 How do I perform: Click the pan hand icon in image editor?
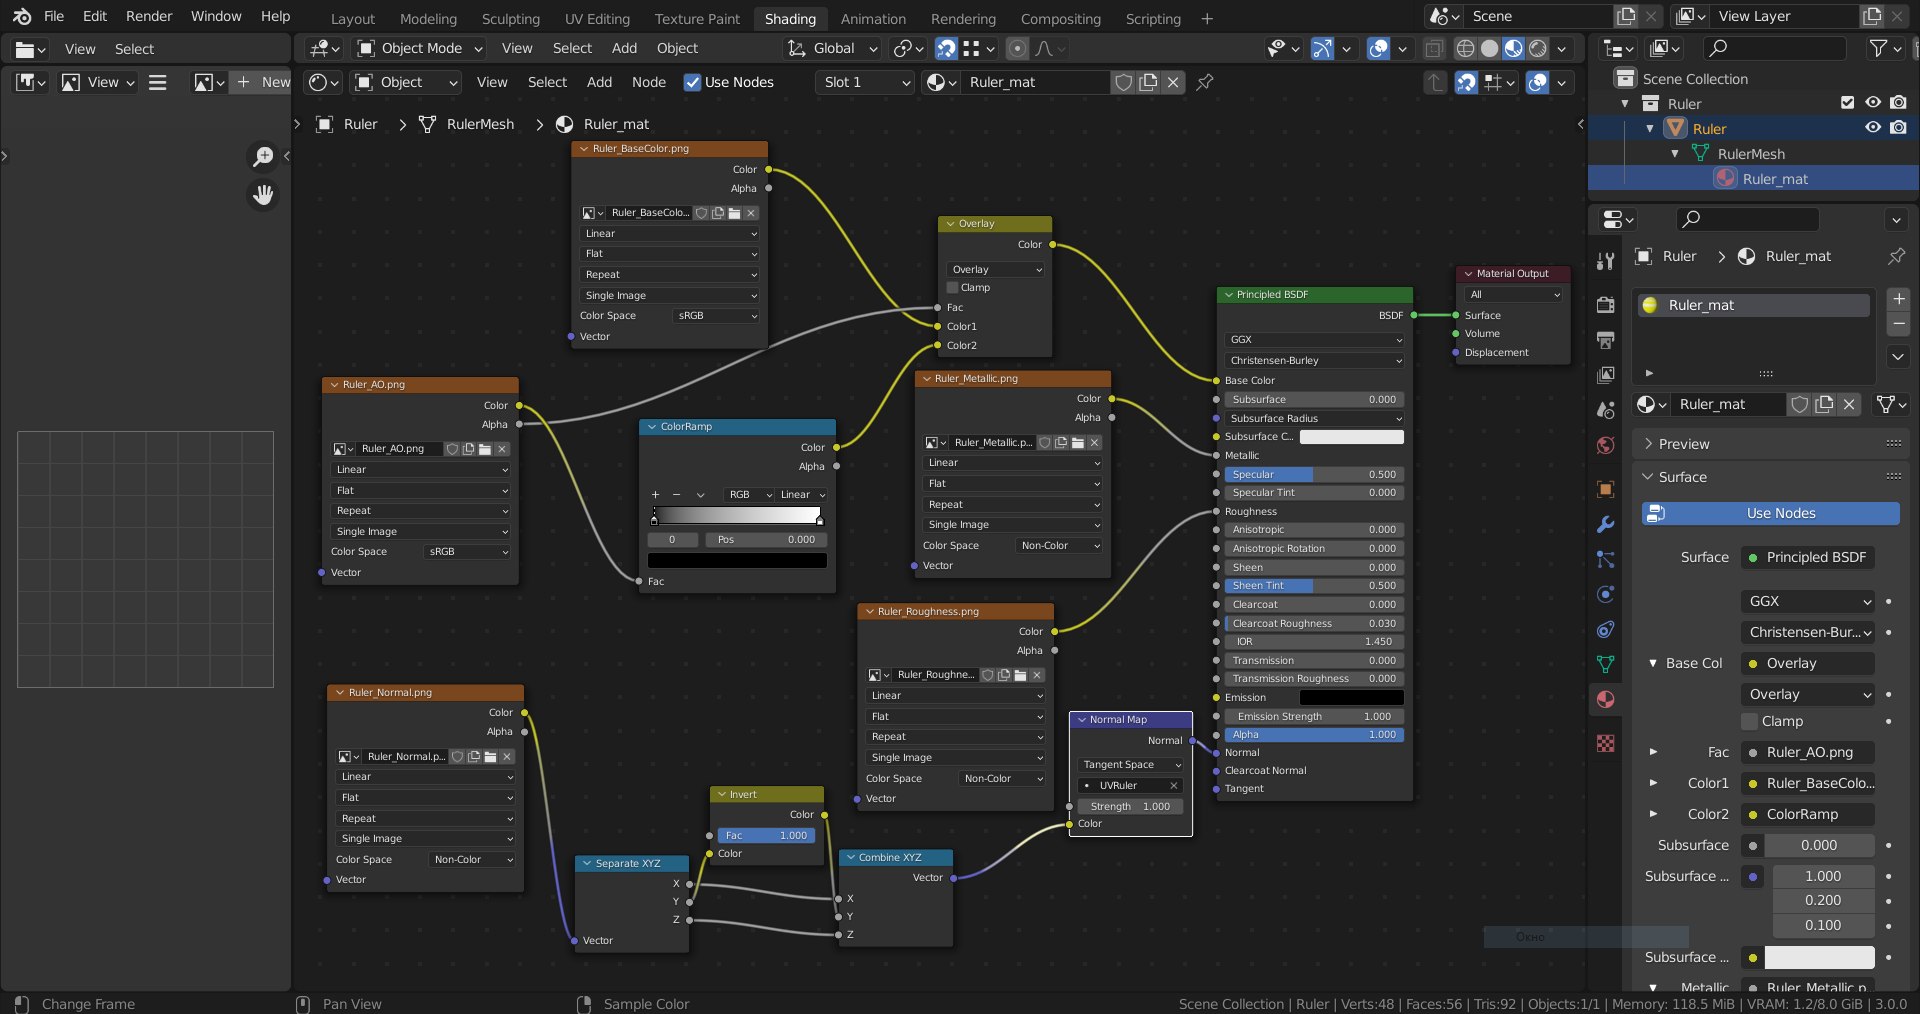[263, 195]
